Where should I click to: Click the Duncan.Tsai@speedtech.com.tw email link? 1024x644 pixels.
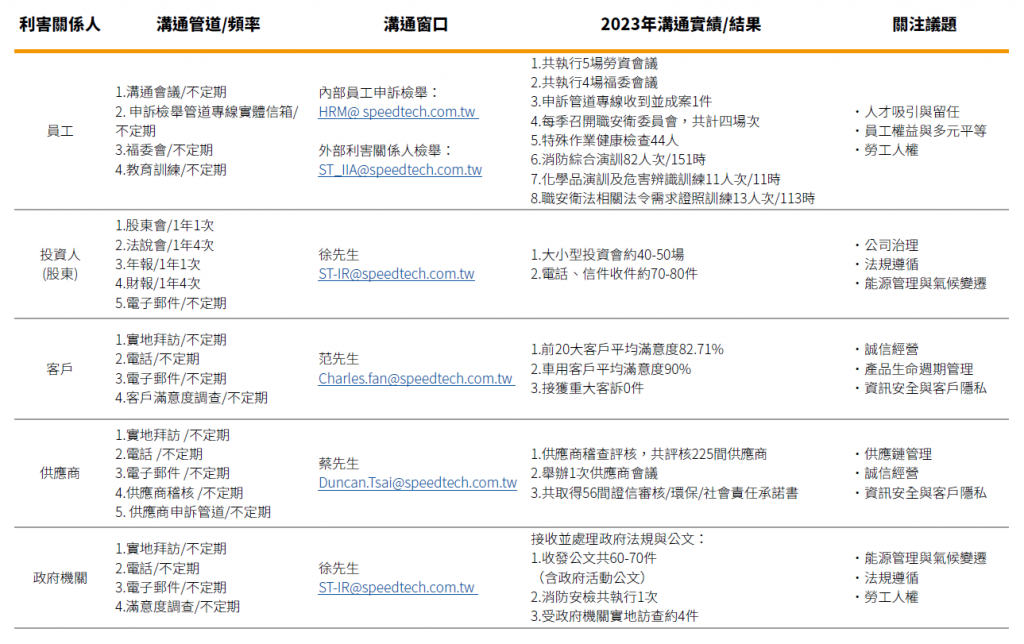click(x=417, y=482)
